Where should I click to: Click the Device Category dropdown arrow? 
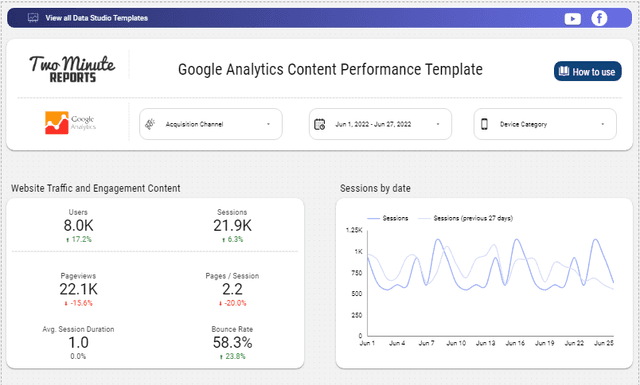pos(602,124)
